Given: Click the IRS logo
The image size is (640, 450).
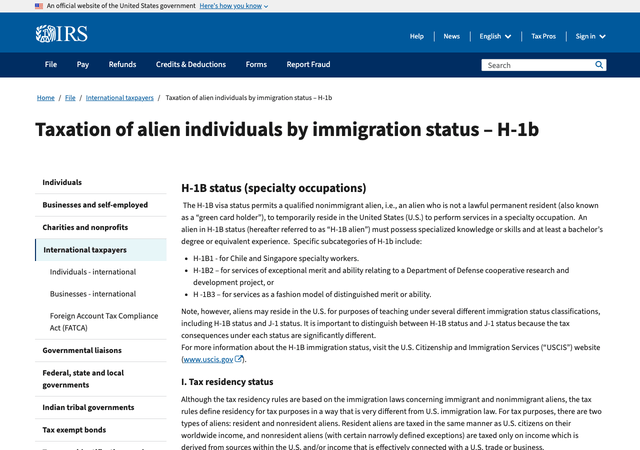Looking at the screenshot, I should coord(62,34).
